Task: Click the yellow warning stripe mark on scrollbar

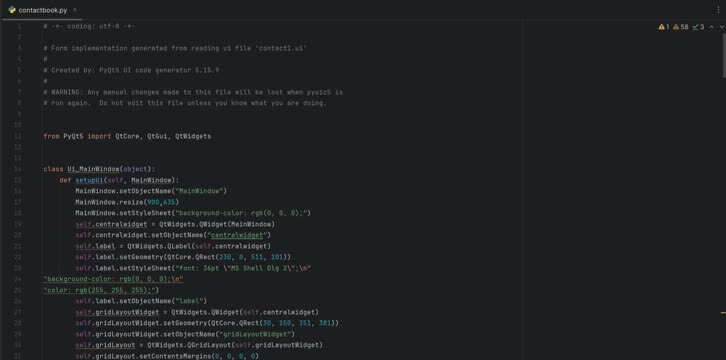Action: click(723, 313)
